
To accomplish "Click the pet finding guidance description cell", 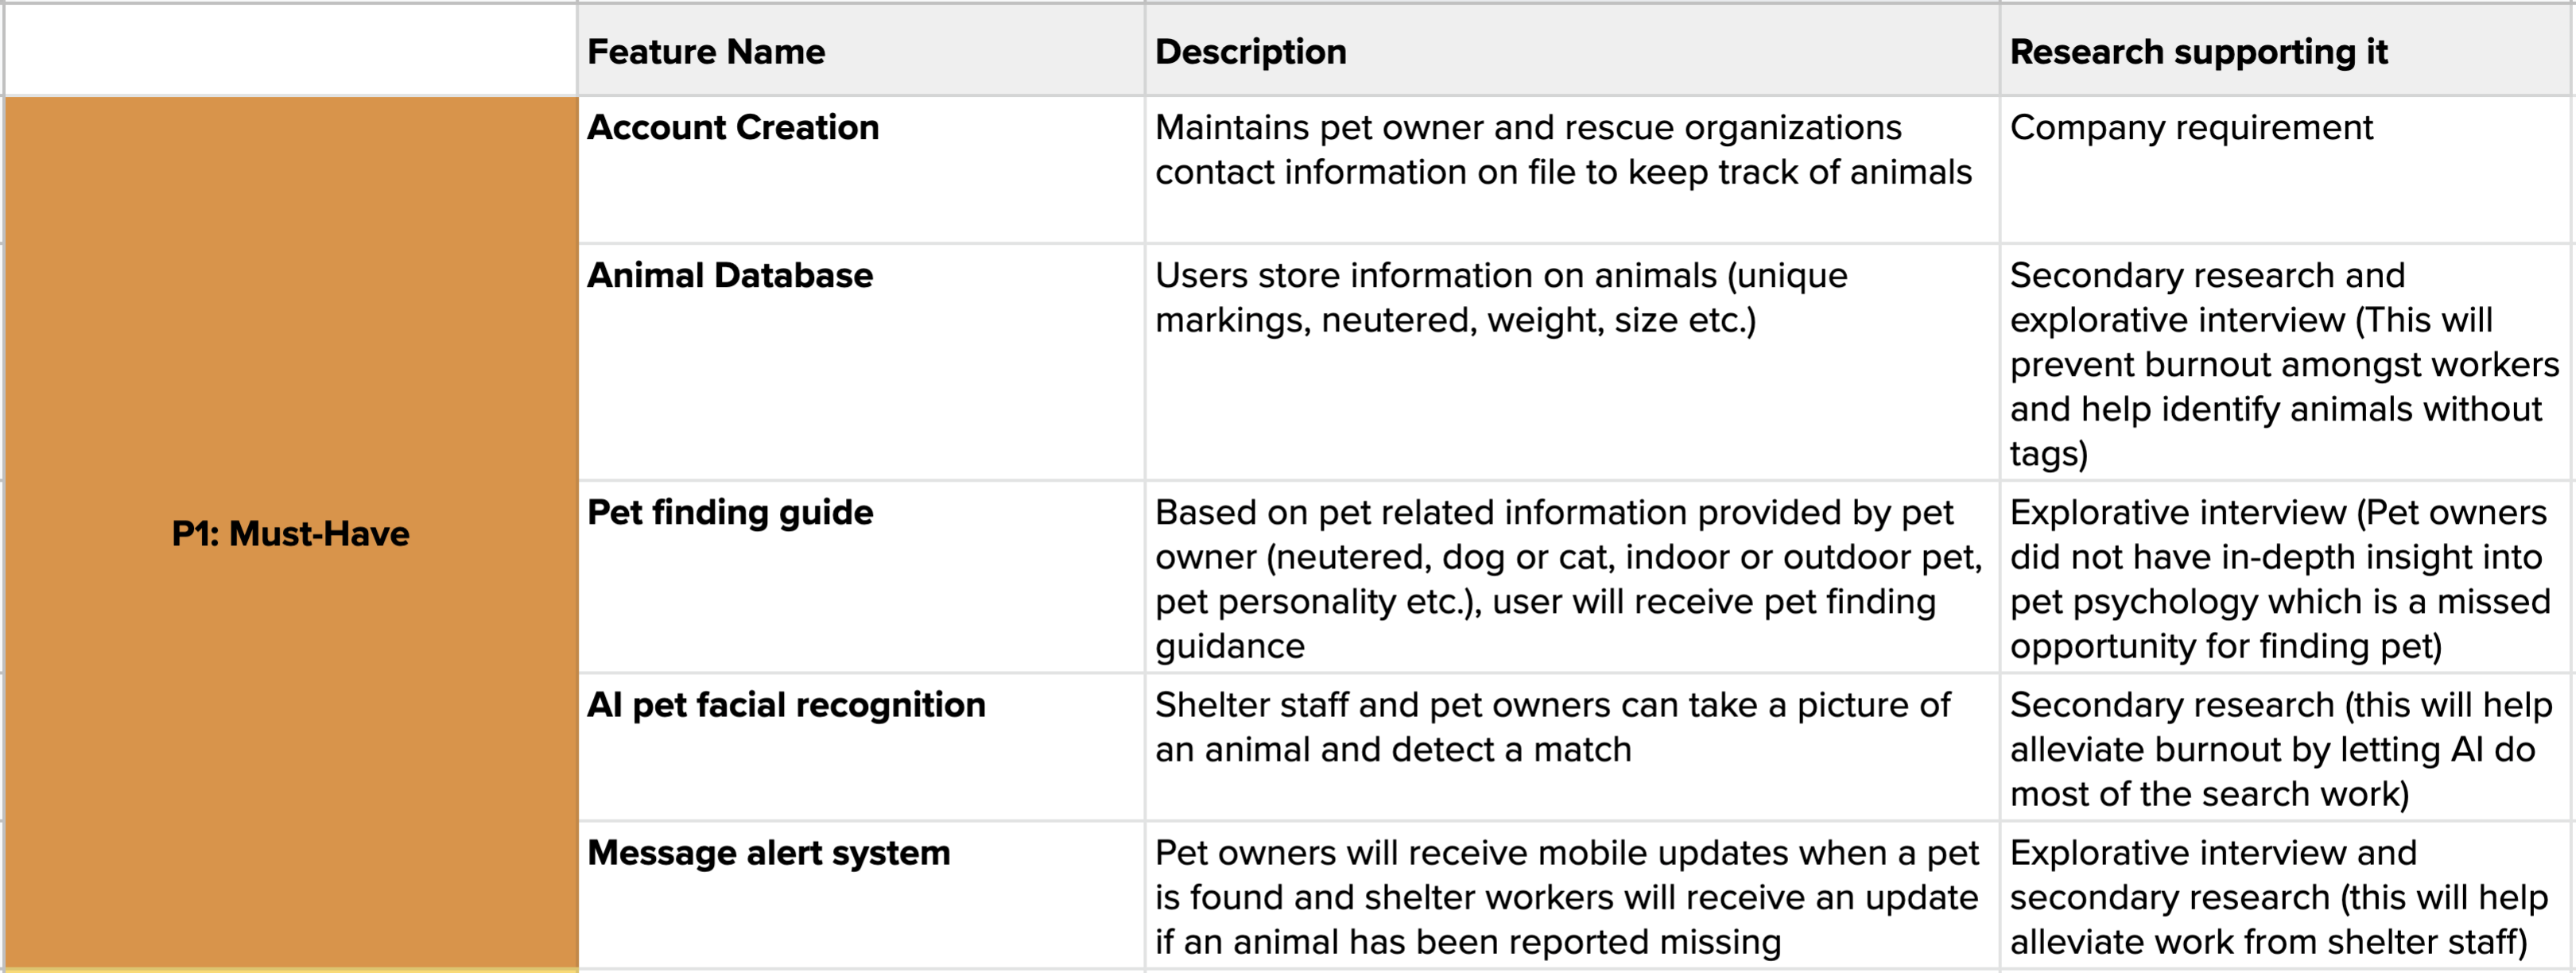I will (x=1572, y=577).
